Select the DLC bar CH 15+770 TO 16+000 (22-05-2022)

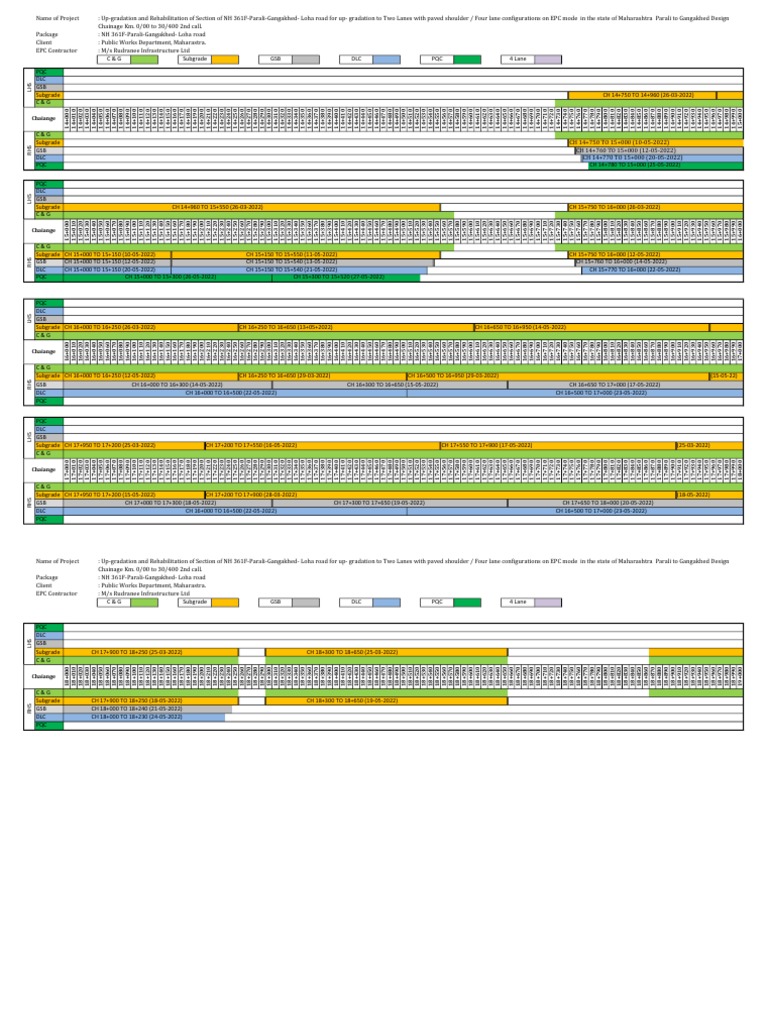click(x=662, y=270)
